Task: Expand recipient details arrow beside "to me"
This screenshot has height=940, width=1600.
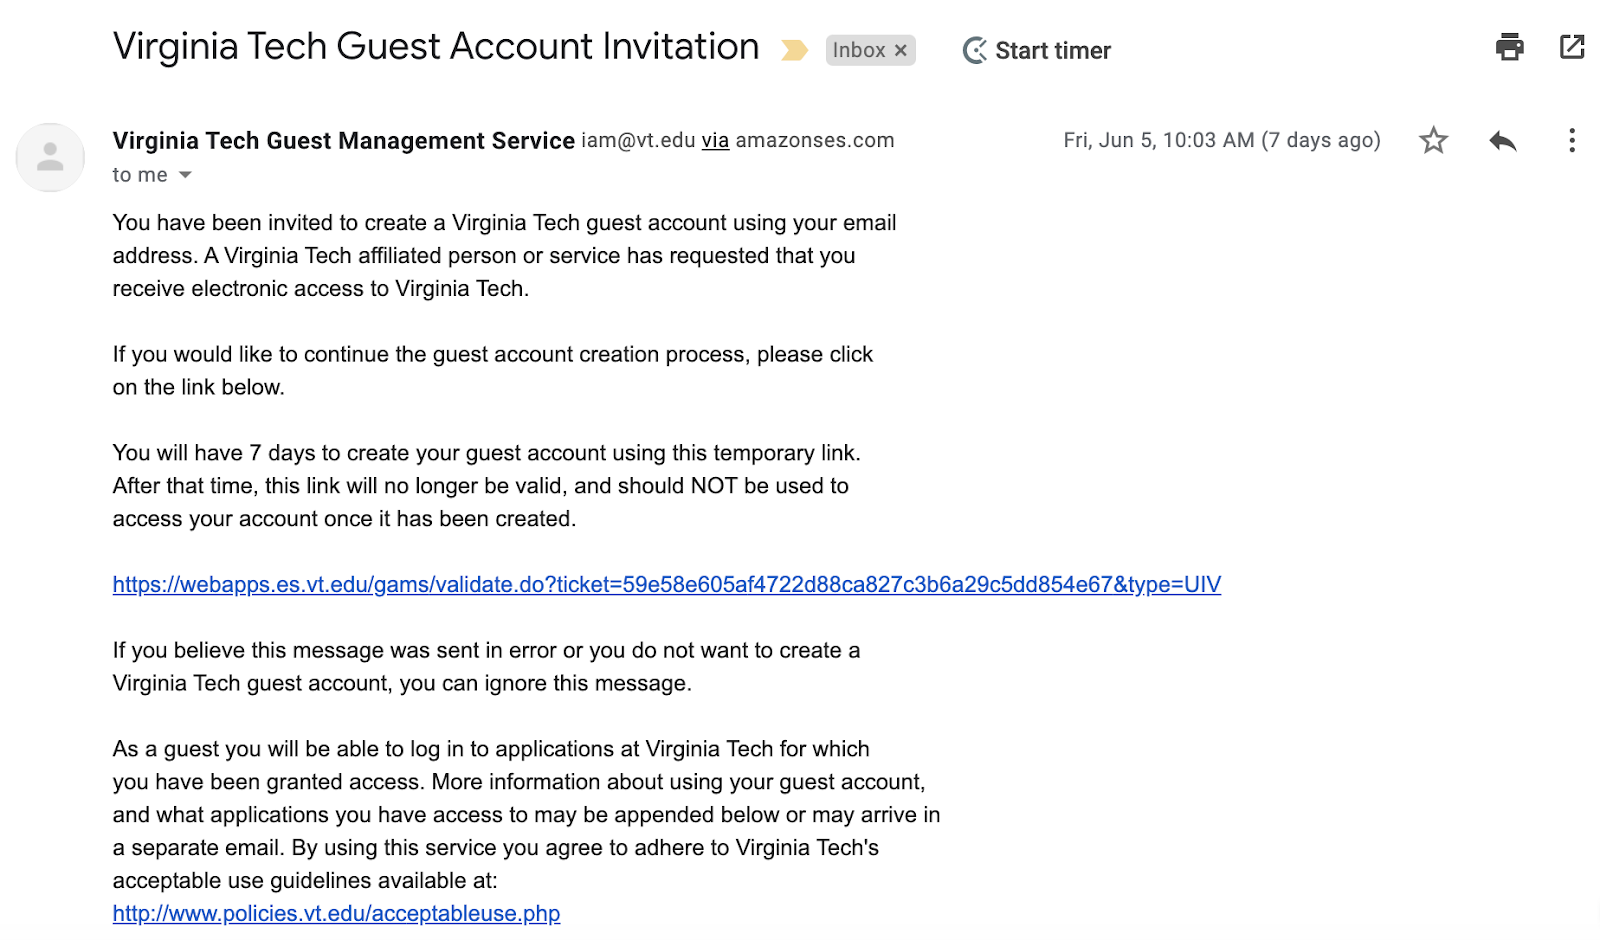Action: [185, 175]
